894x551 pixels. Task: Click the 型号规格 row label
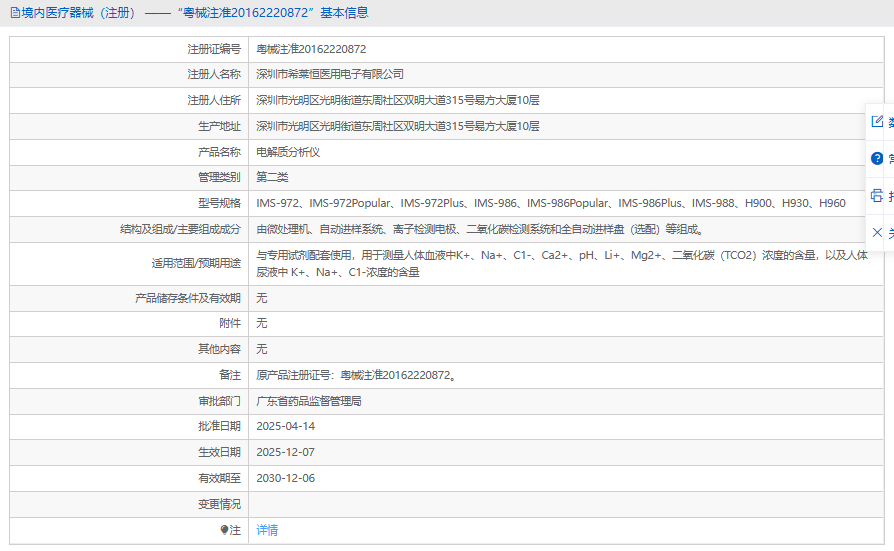tap(219, 203)
